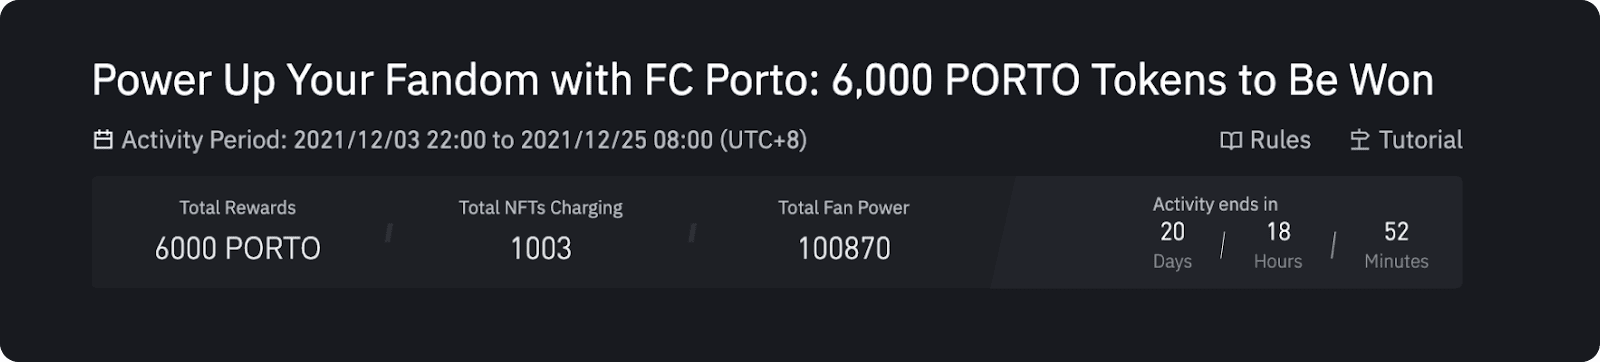Open the Tutorial link
The width and height of the screenshot is (1600, 362).
click(1406, 140)
